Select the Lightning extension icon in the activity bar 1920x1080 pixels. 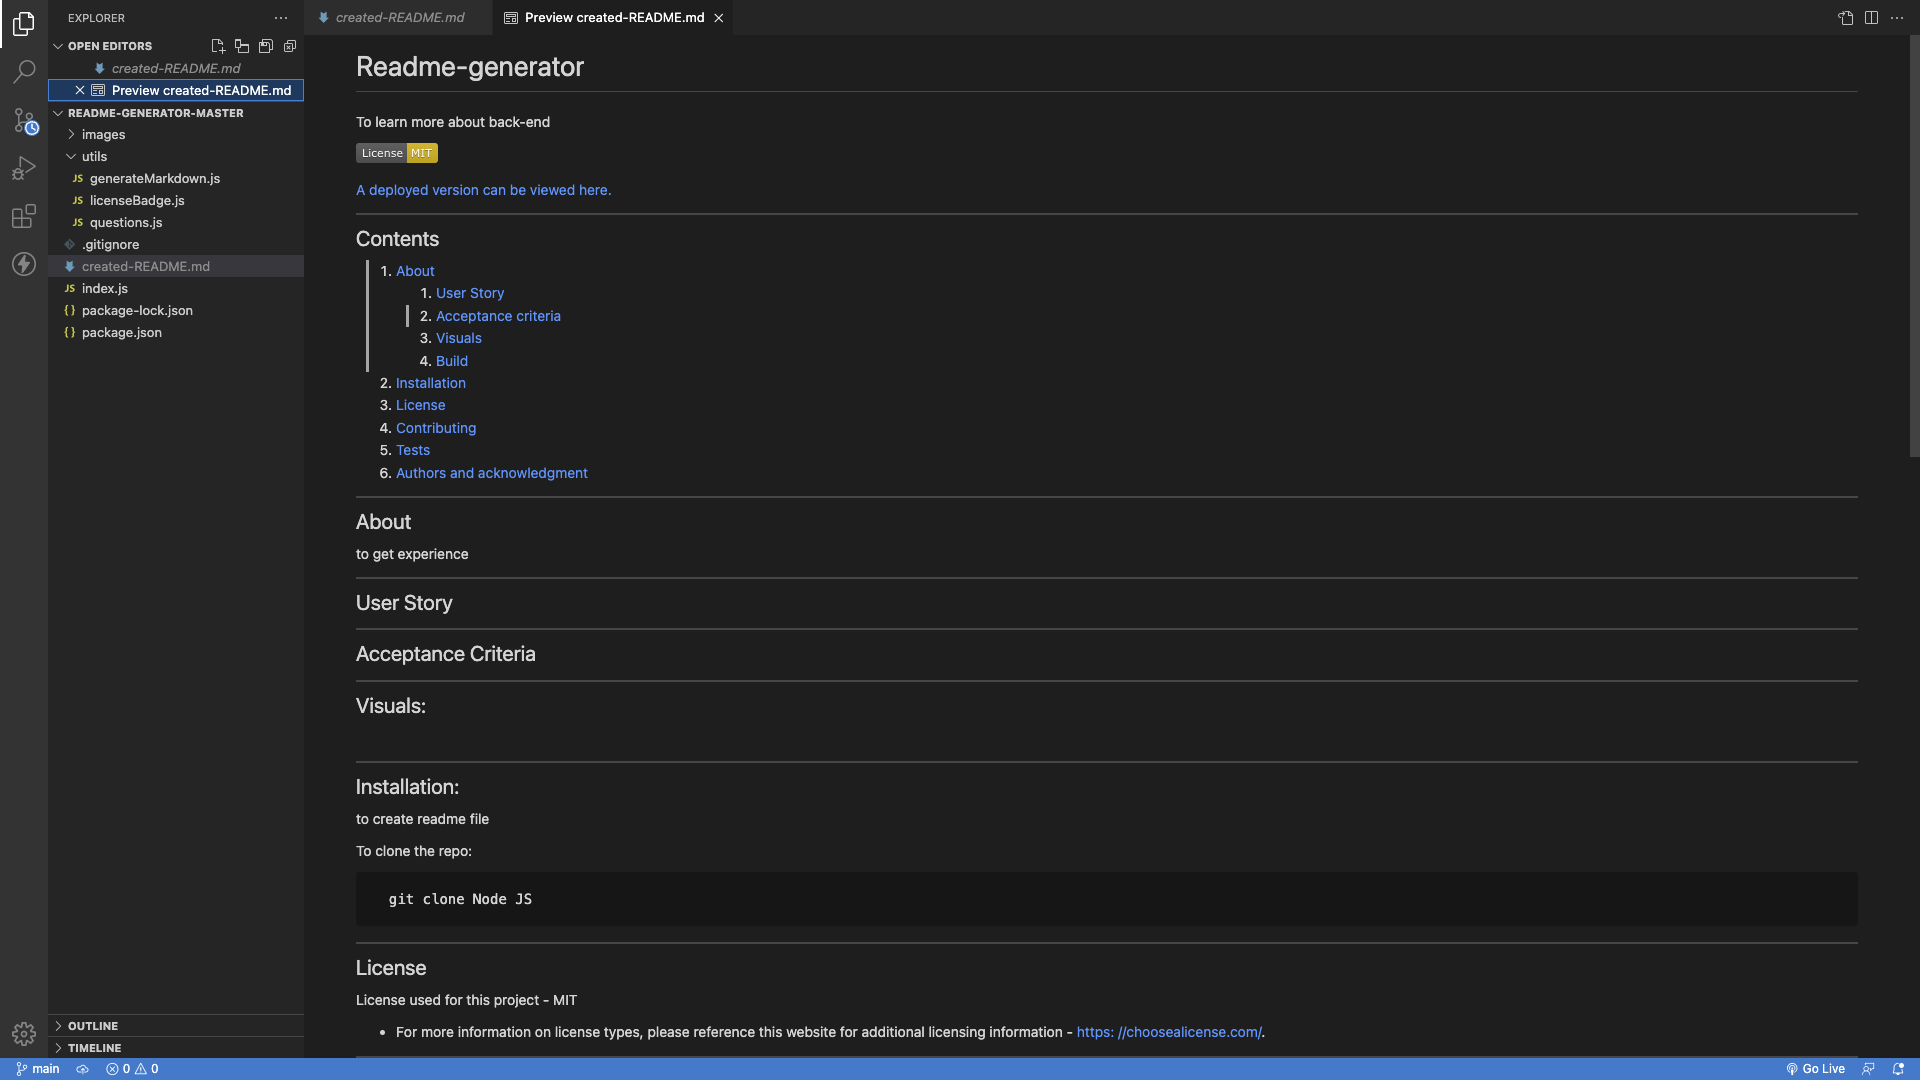(24, 264)
